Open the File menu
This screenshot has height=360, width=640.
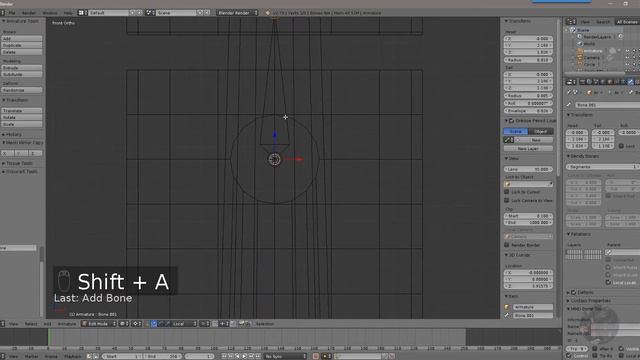[x=12, y=13]
